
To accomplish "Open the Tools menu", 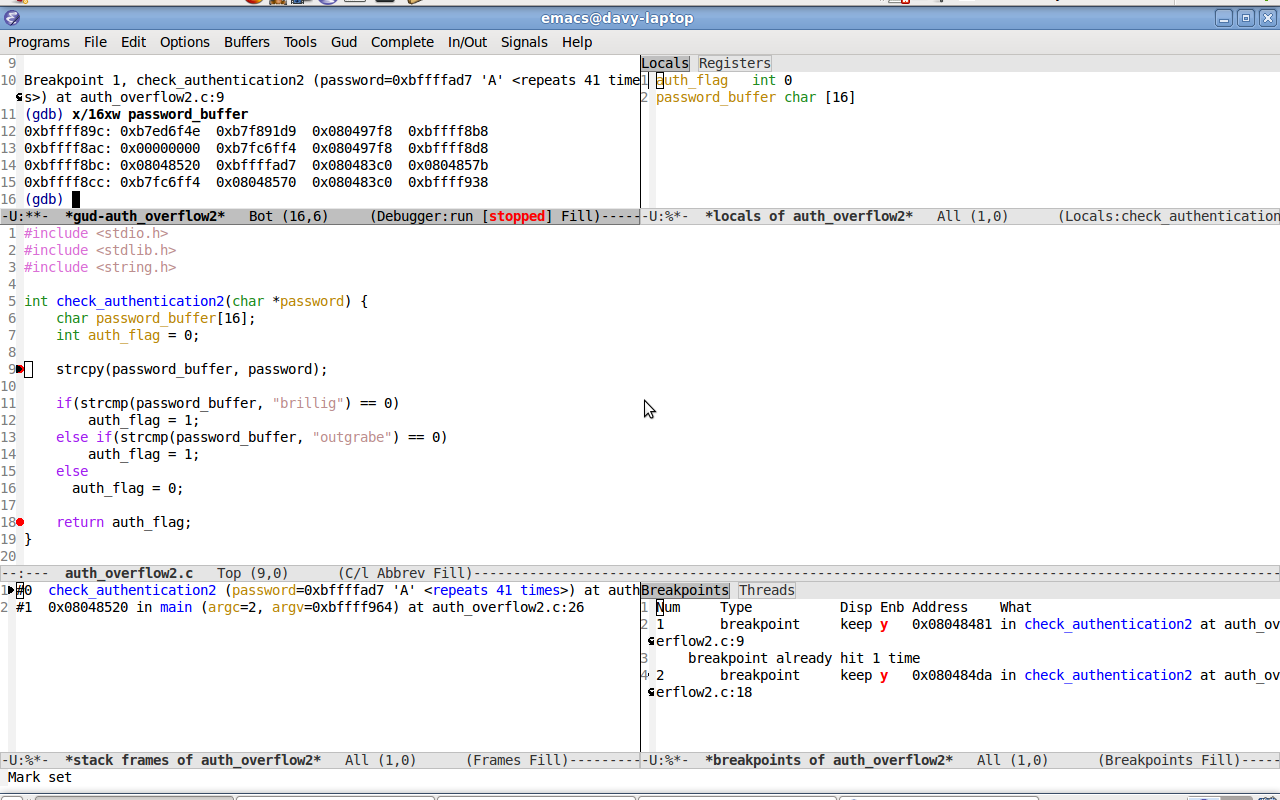I will [x=300, y=42].
